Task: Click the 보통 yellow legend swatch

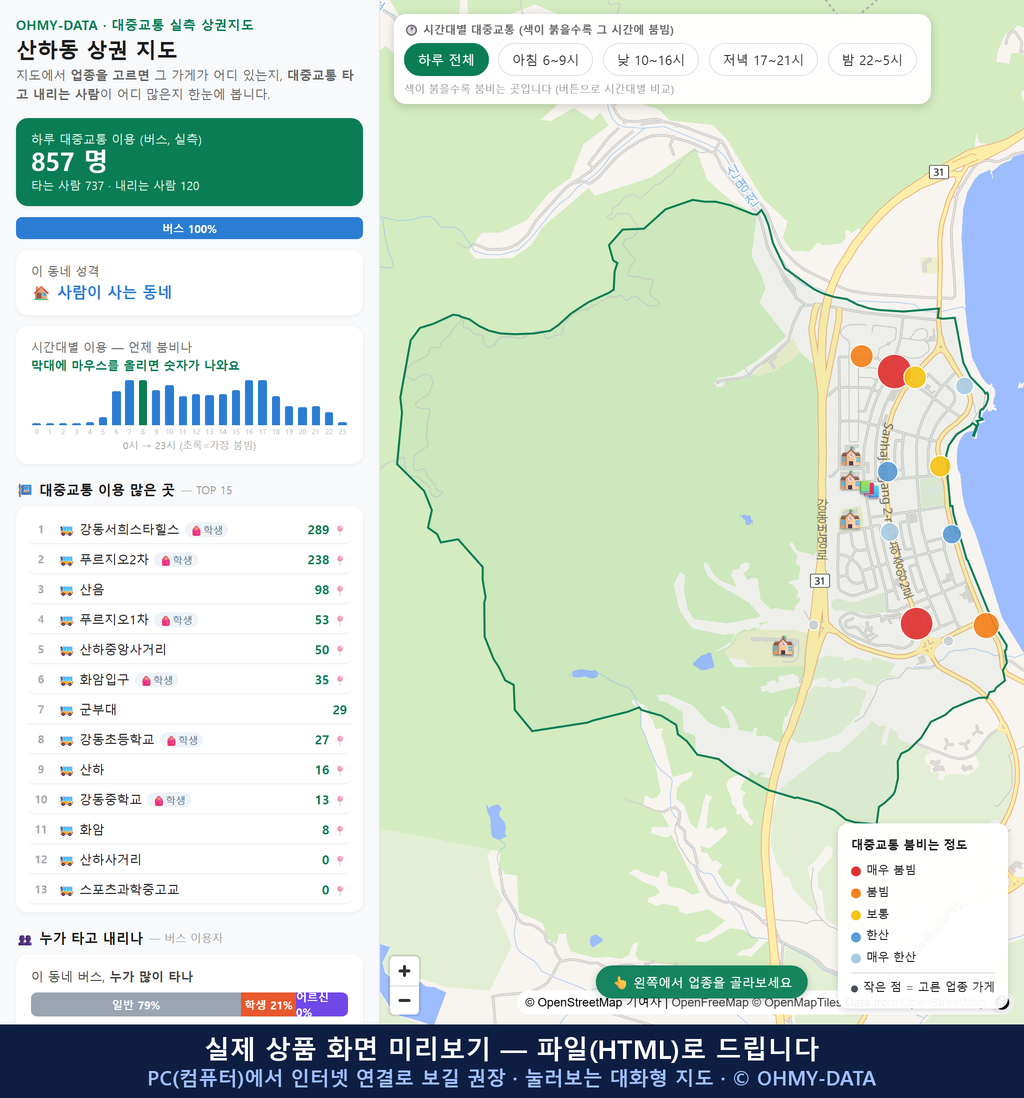Action: point(855,915)
